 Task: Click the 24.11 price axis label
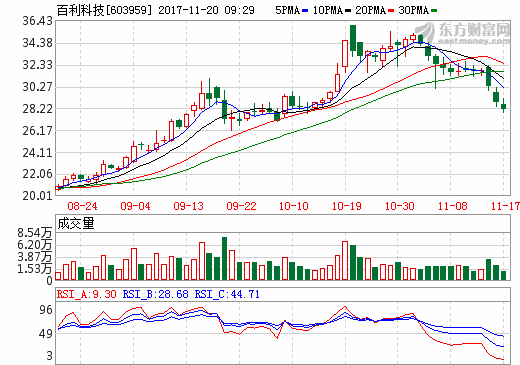point(38,153)
